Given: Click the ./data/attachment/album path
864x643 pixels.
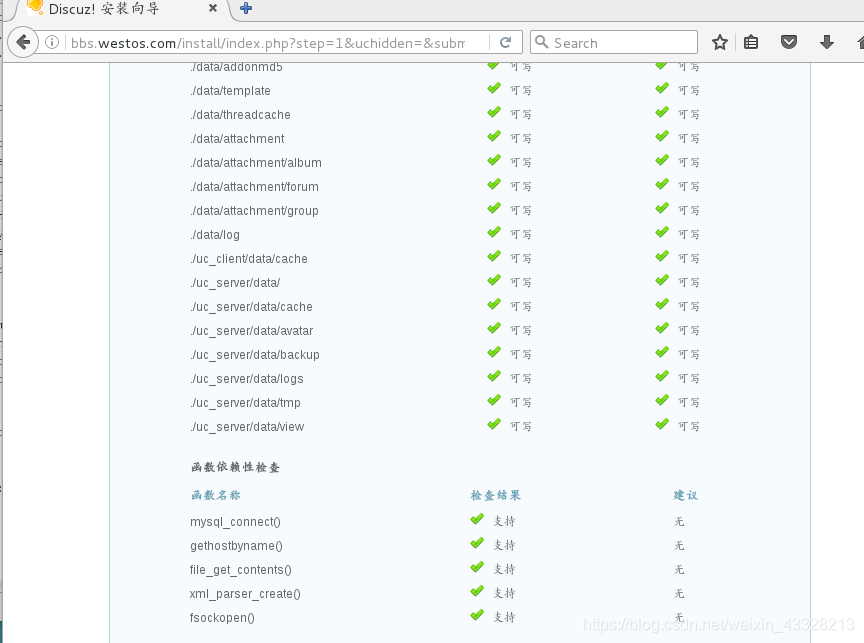Looking at the screenshot, I should [256, 163].
